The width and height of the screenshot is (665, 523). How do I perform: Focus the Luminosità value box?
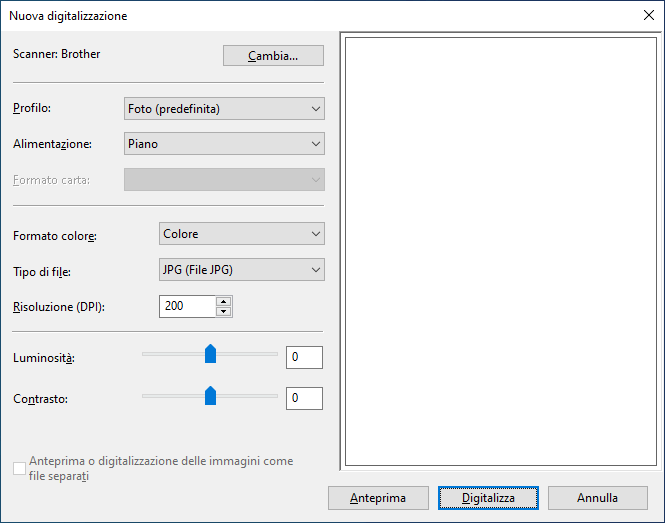click(x=304, y=357)
